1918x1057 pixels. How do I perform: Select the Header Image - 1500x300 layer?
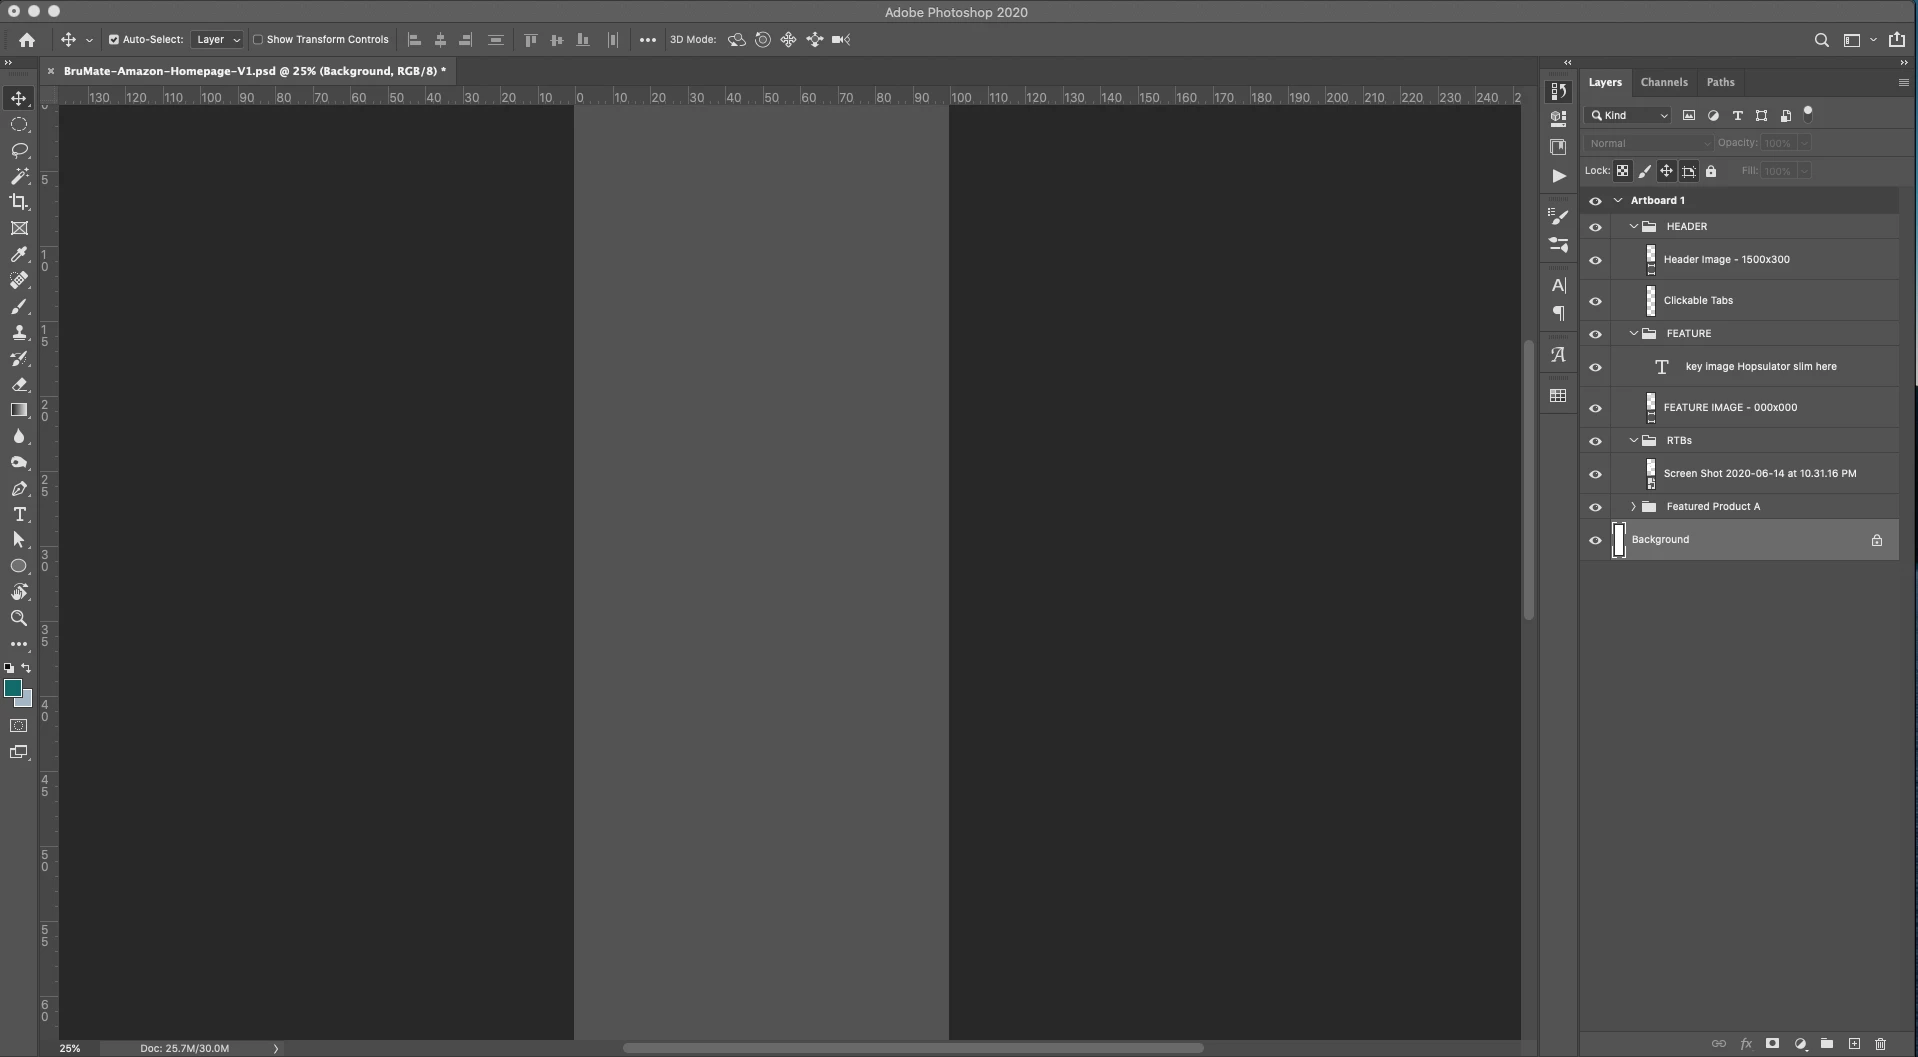point(1739,259)
